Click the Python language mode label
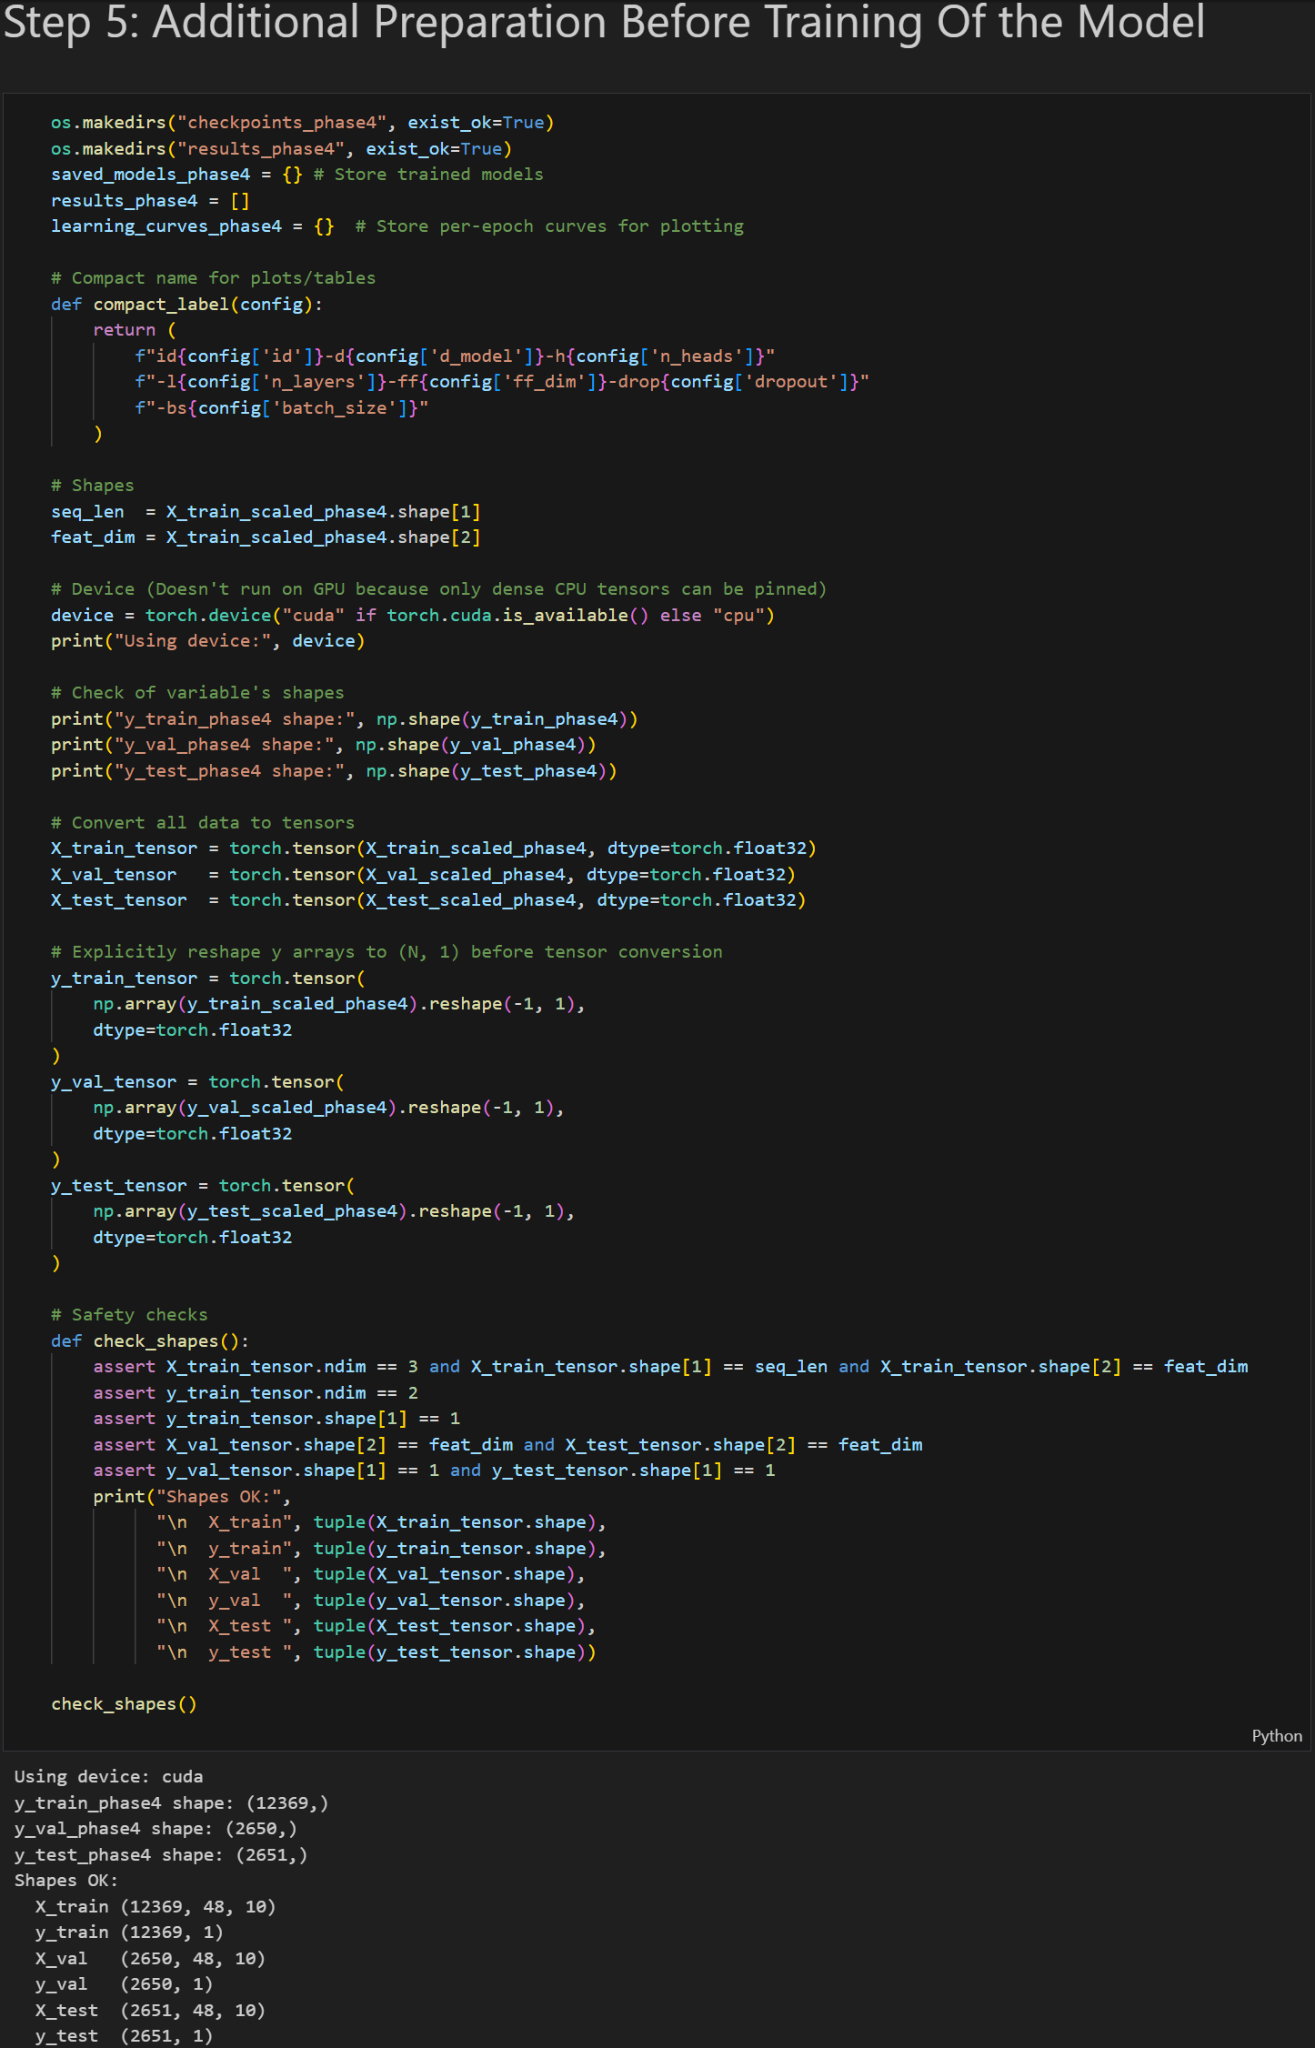Screen dimensions: 1315x2048 tap(1276, 1736)
